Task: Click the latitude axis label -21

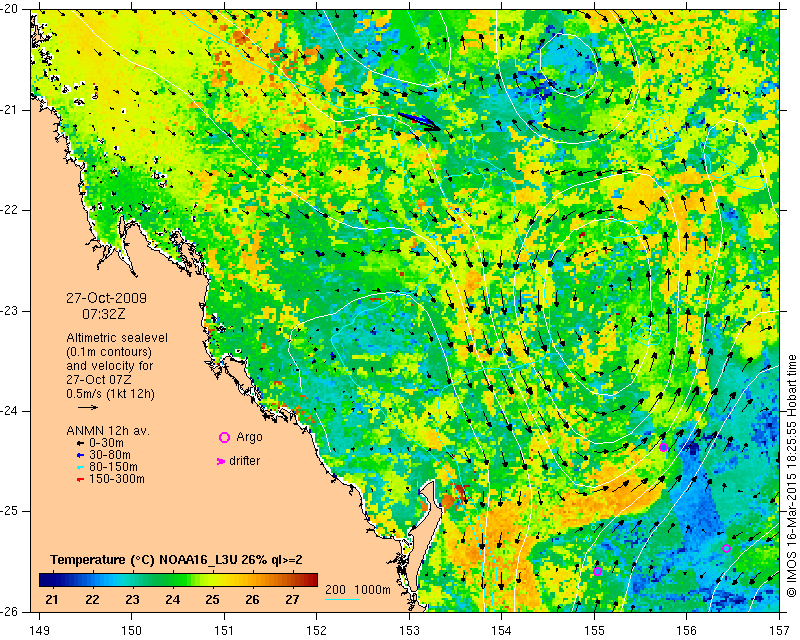Action: [9, 110]
